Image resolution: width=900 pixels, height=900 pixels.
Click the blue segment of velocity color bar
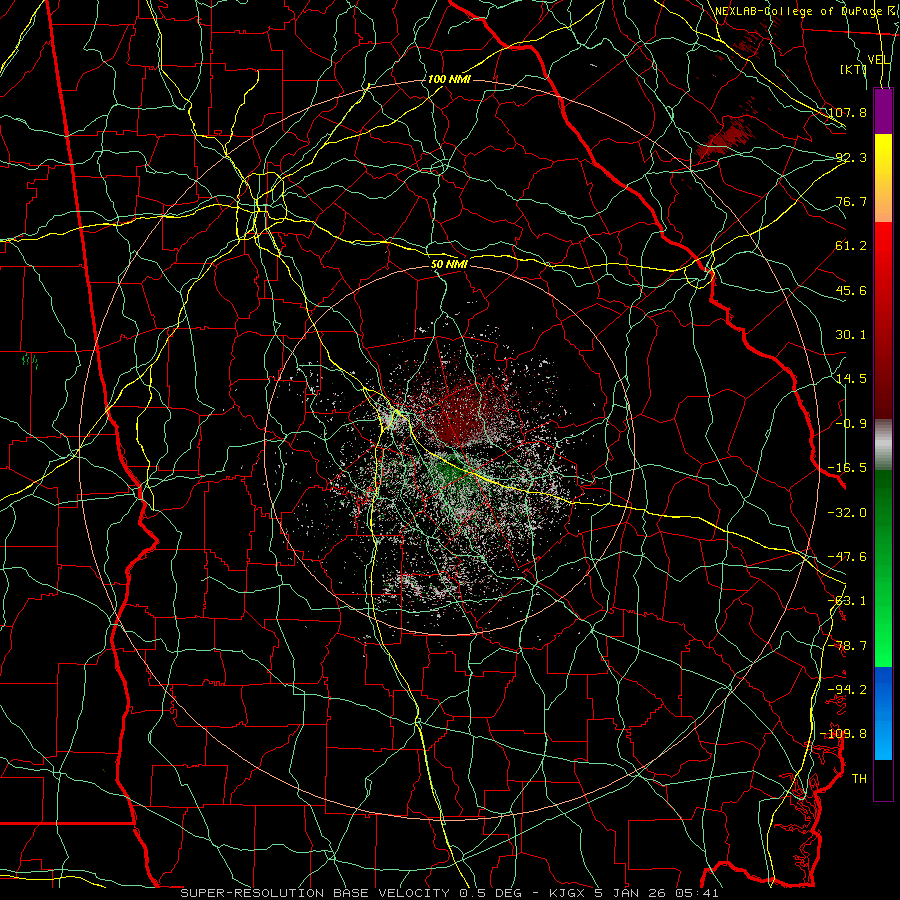pyautogui.click(x=883, y=713)
